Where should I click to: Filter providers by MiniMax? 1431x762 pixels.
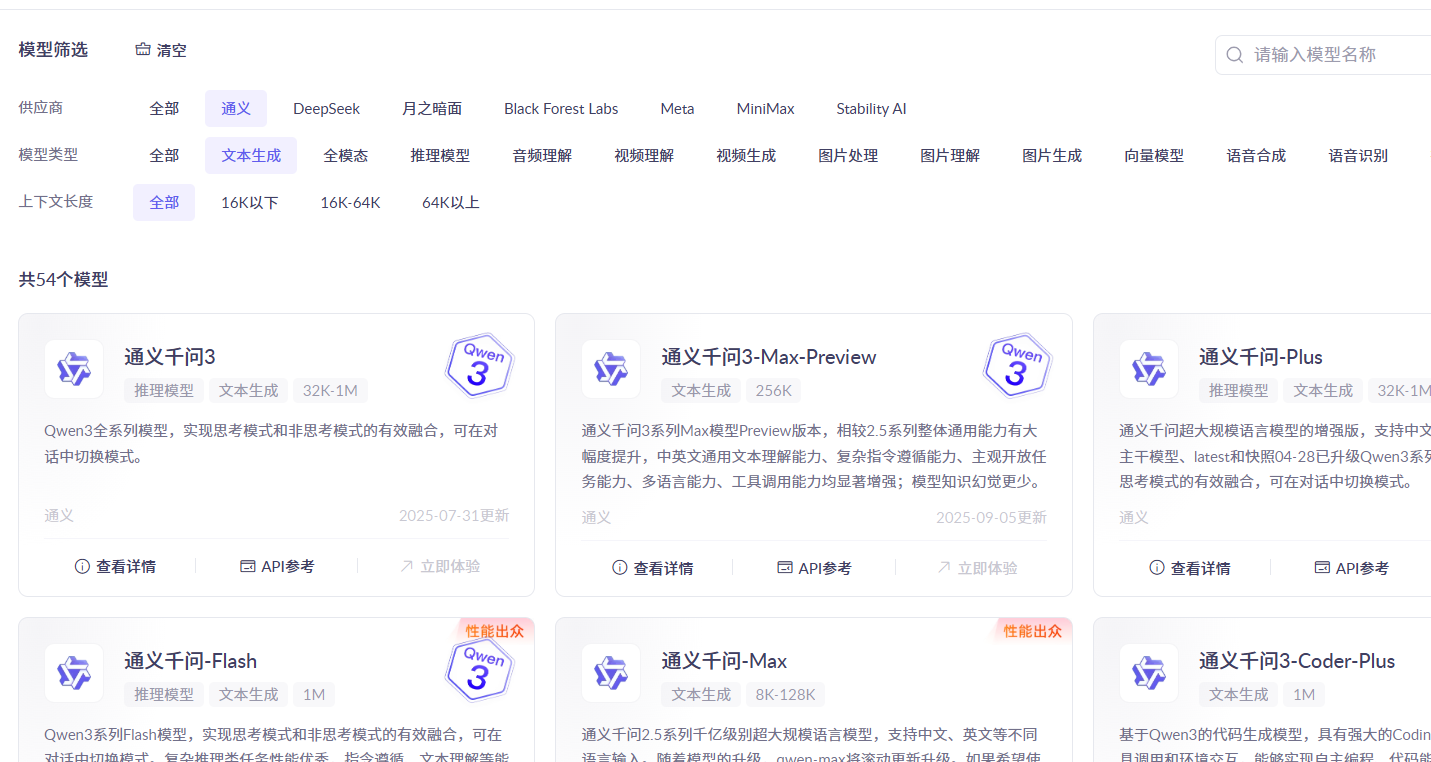coord(766,108)
